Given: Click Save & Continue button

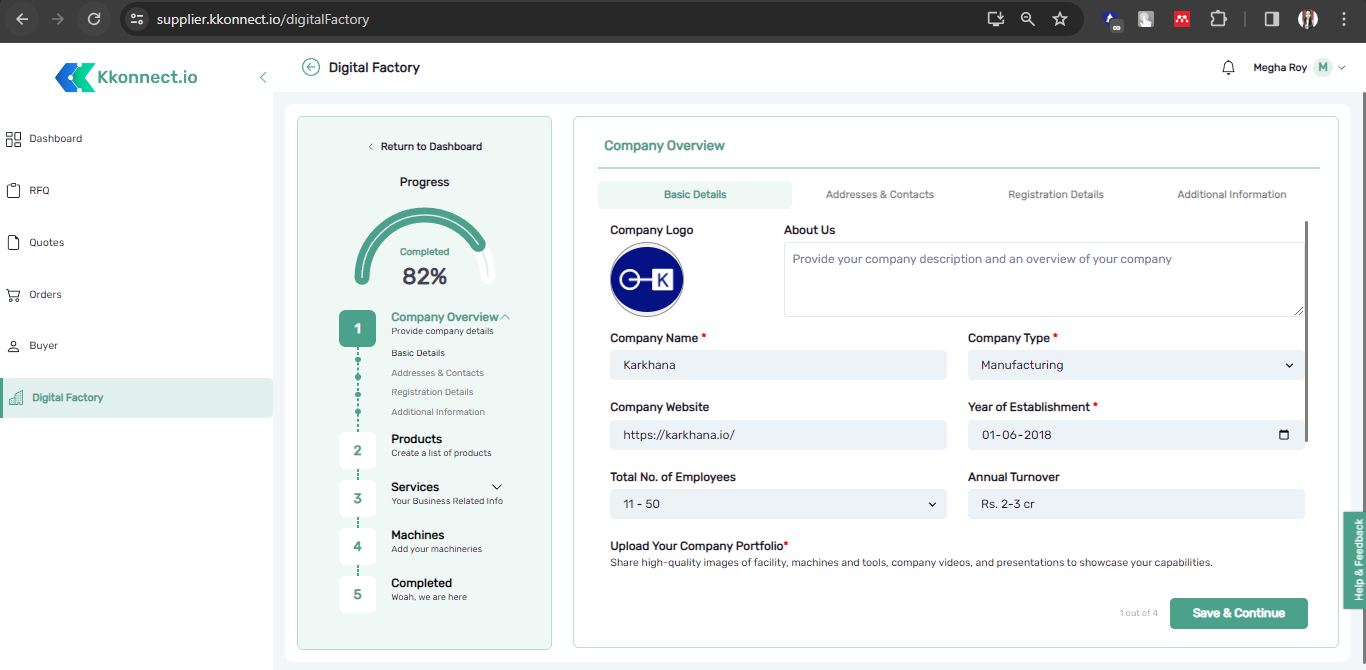Looking at the screenshot, I should [1238, 613].
